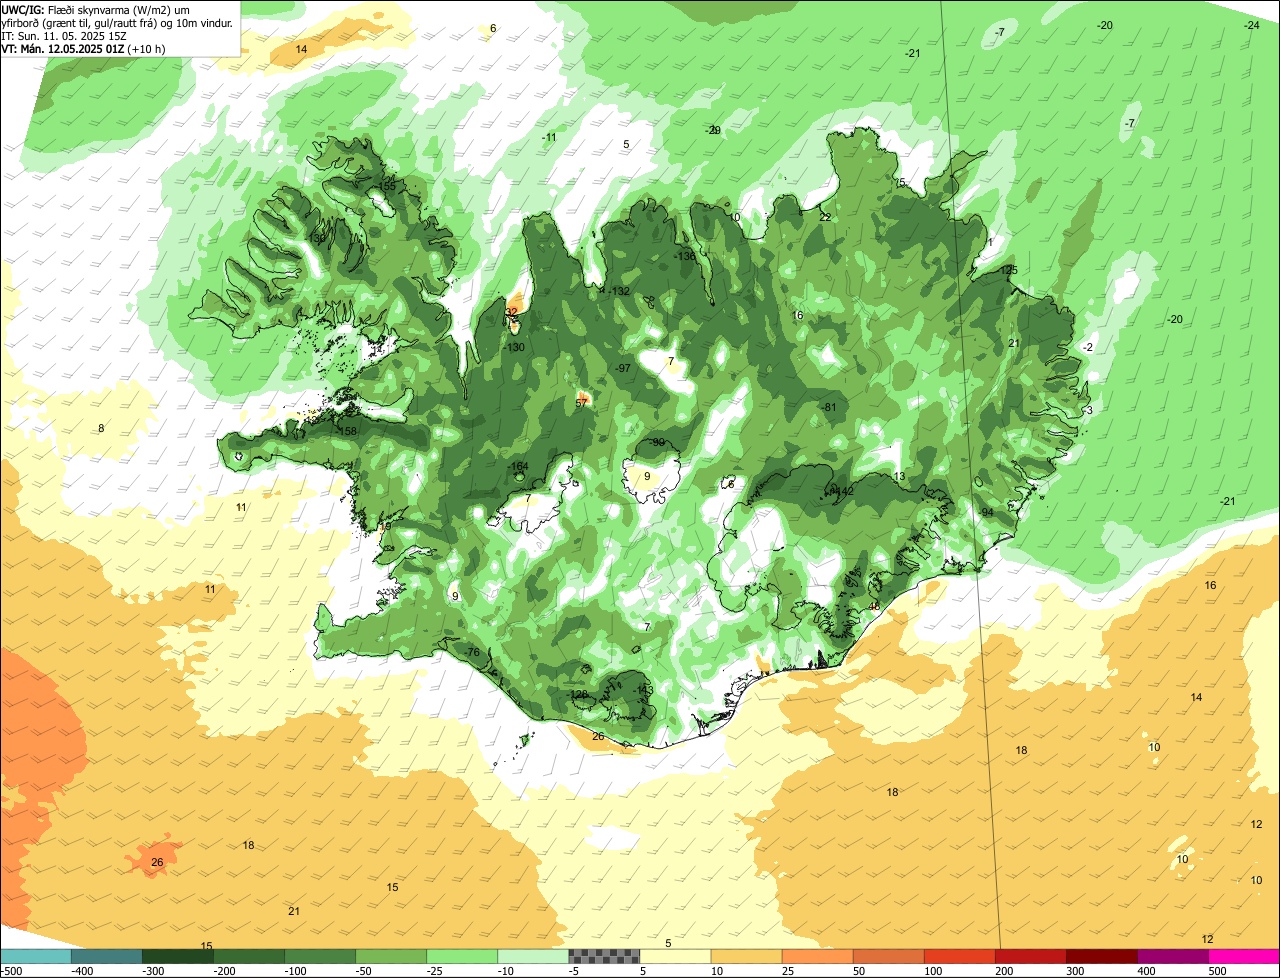Click the magenta swatch above 500

(x=1244, y=956)
